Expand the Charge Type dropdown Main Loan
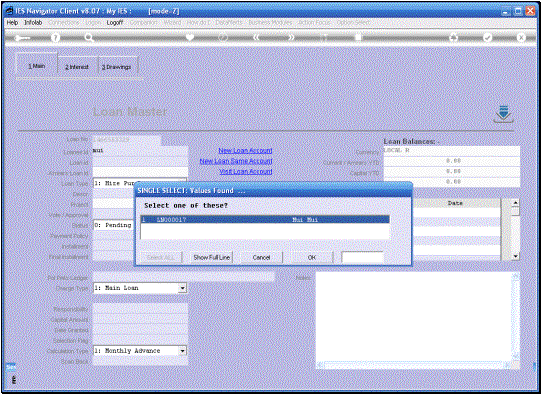 pos(183,288)
